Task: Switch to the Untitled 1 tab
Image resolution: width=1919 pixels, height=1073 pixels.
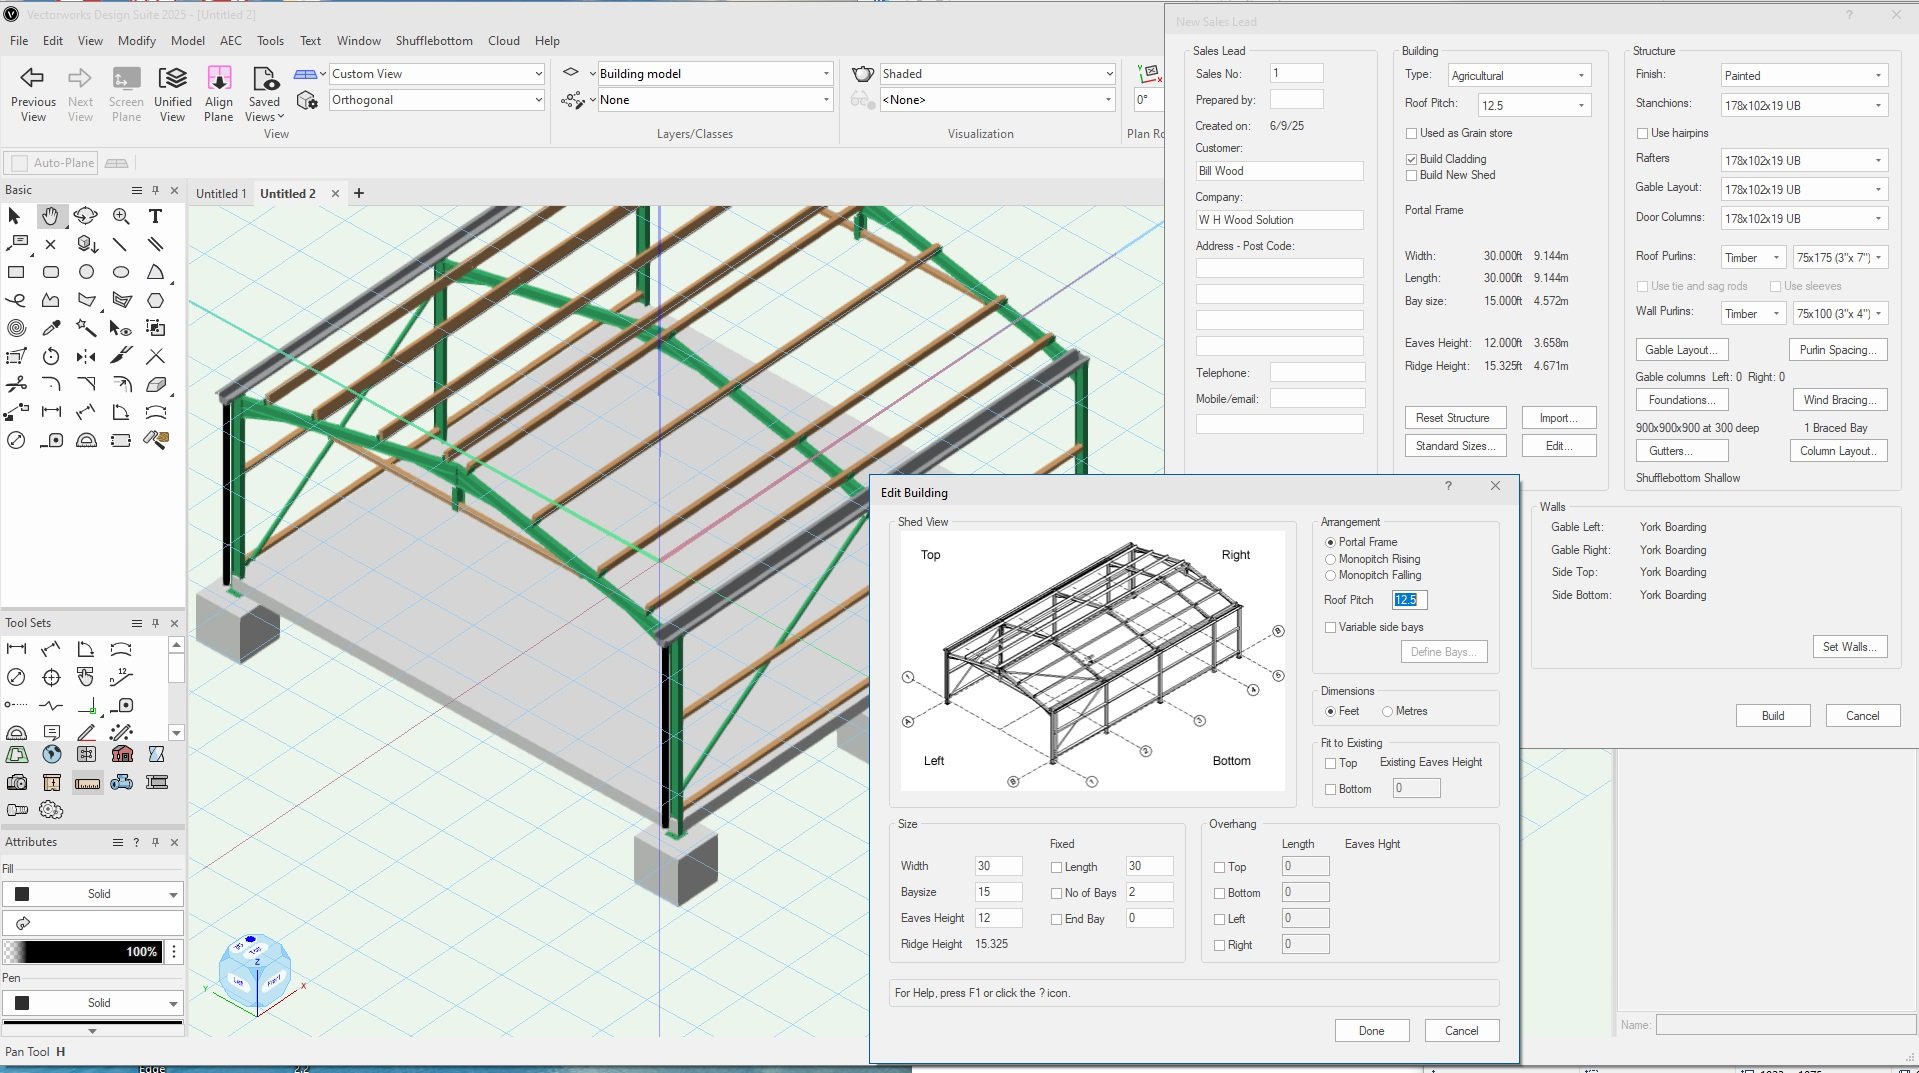Action: (x=220, y=194)
